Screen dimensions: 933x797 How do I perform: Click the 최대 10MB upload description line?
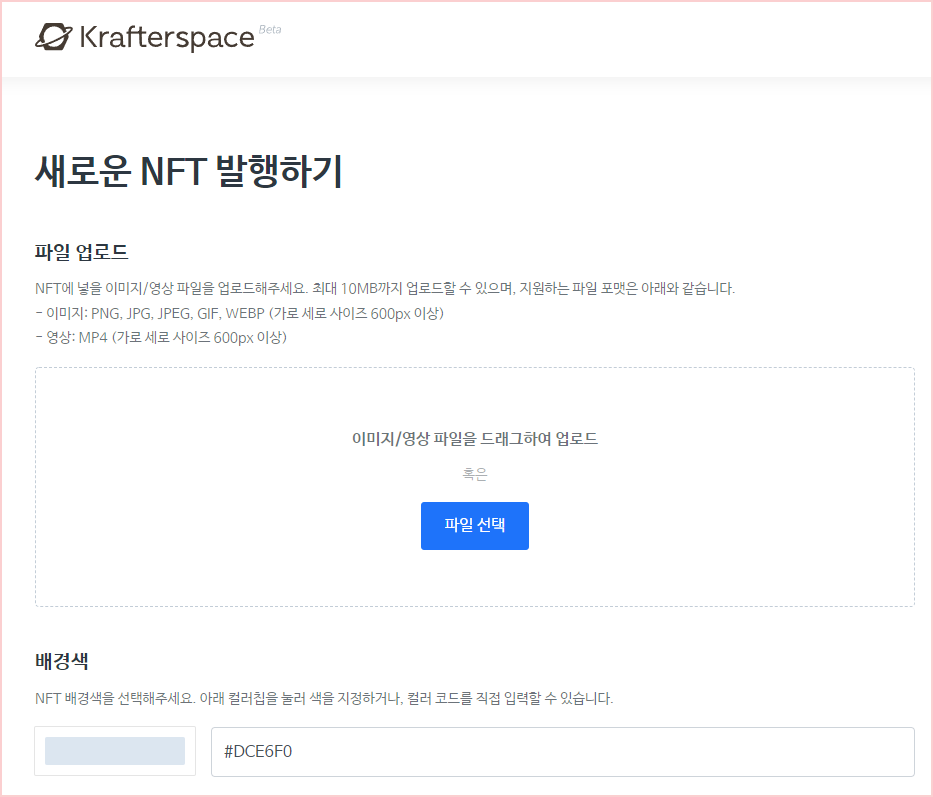tap(385, 289)
